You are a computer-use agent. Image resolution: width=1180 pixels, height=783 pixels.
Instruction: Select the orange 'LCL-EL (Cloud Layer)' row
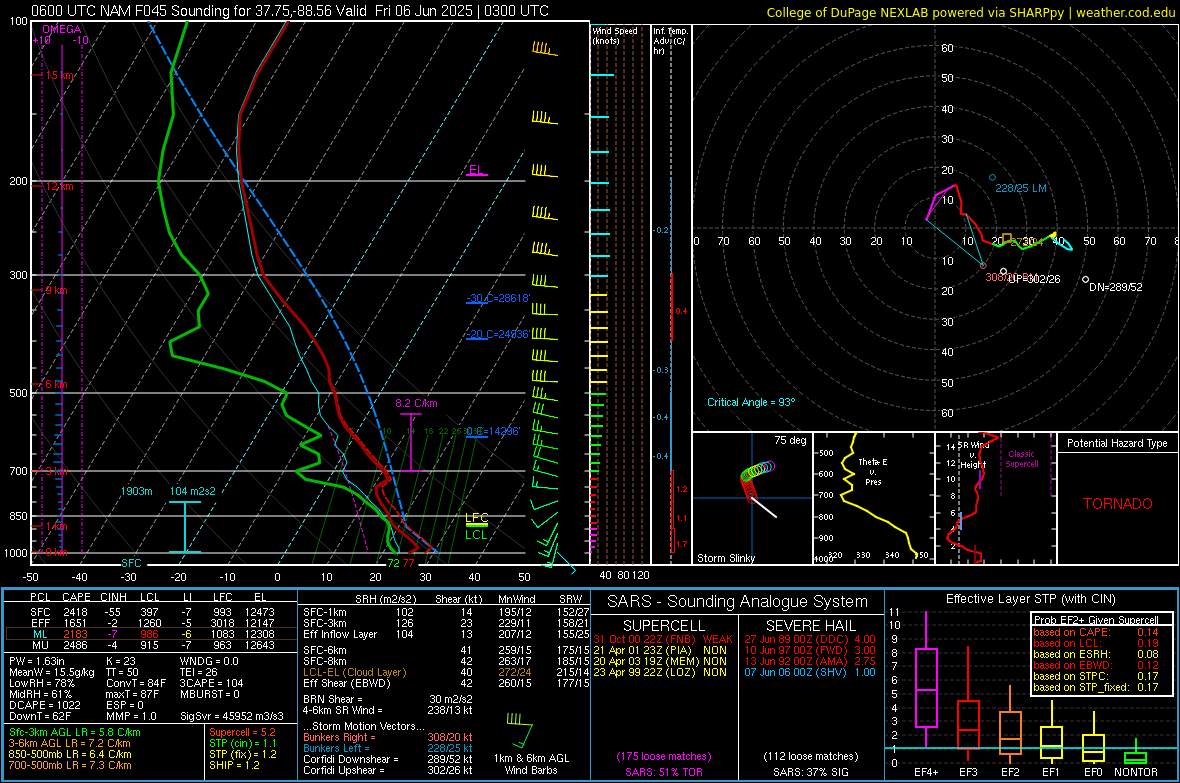coord(446,672)
